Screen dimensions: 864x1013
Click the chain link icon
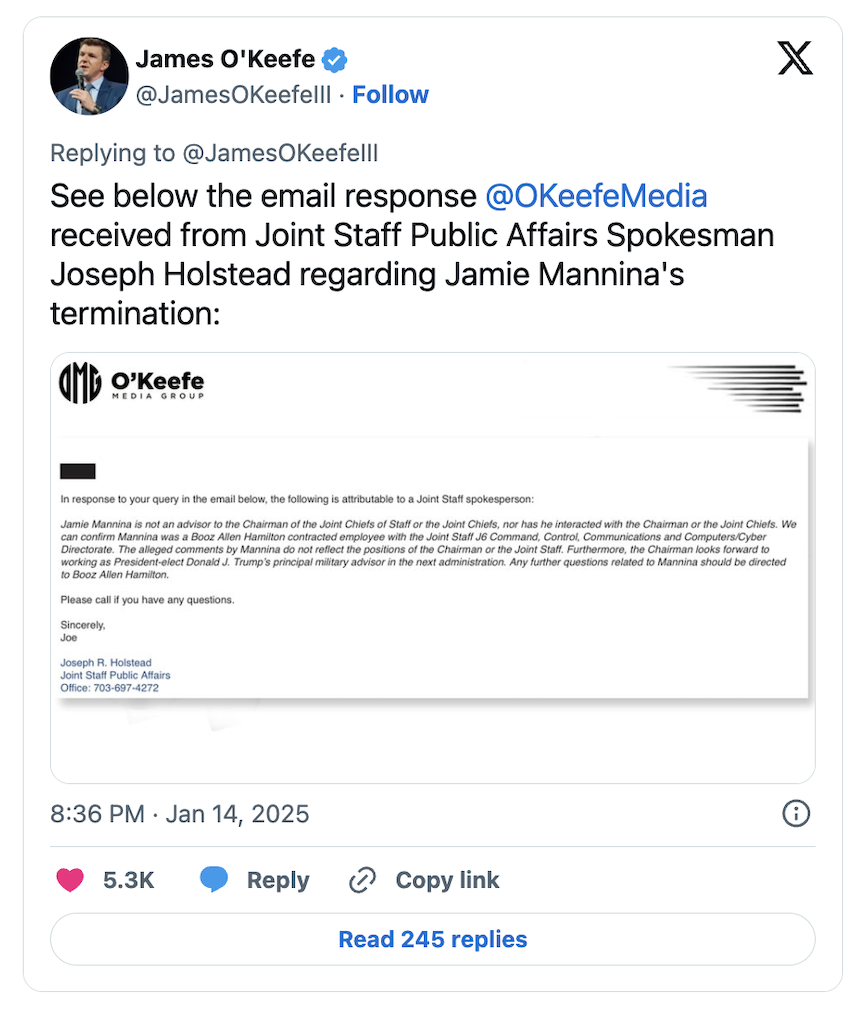pos(361,880)
